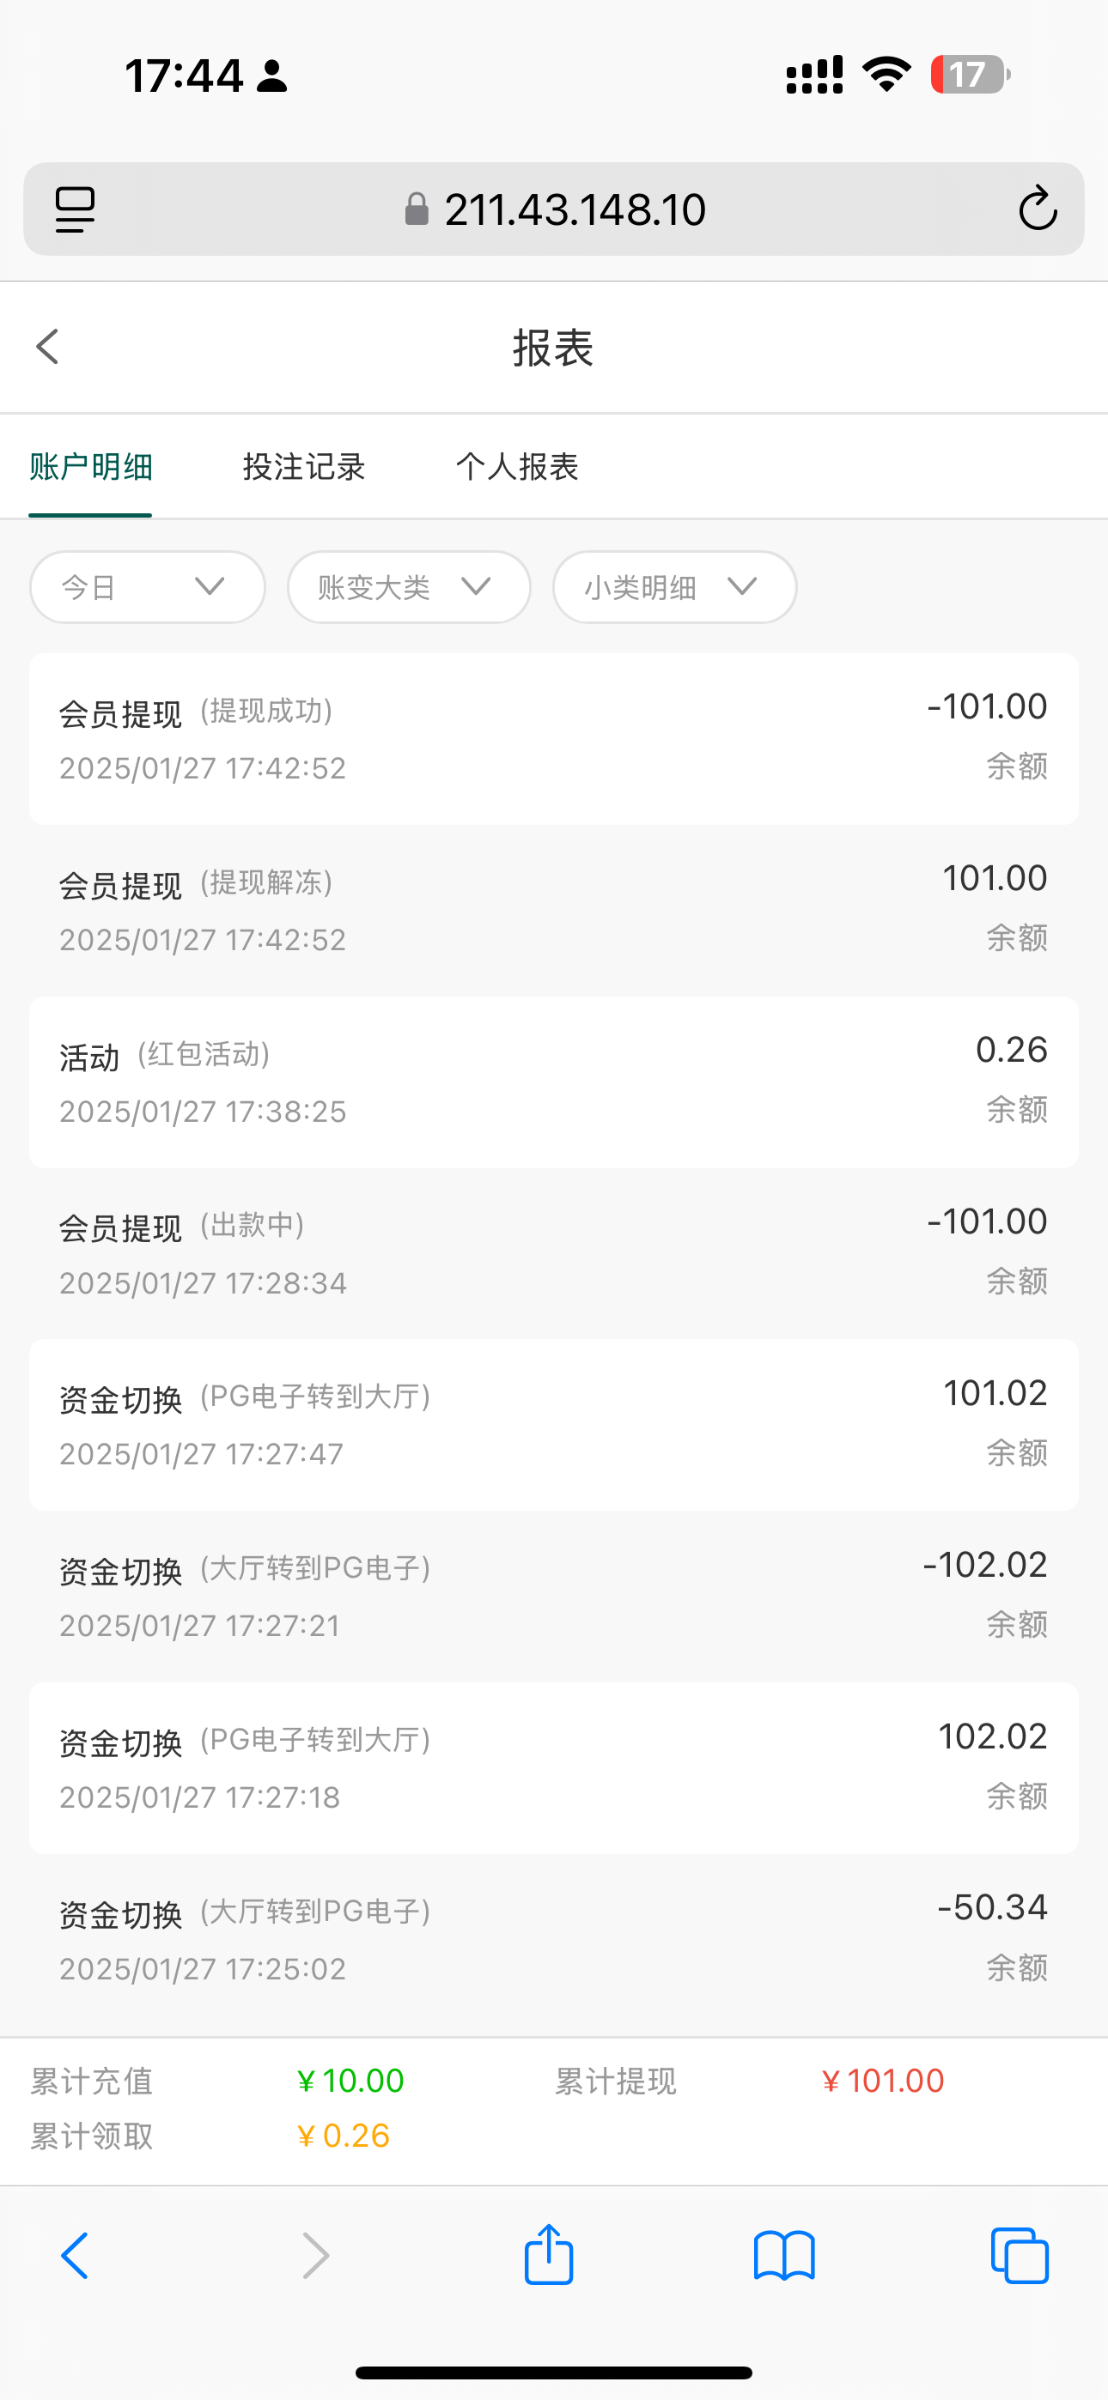Tap the address bar showing 211.43.148.10
The image size is (1108, 2400).
[x=555, y=209]
